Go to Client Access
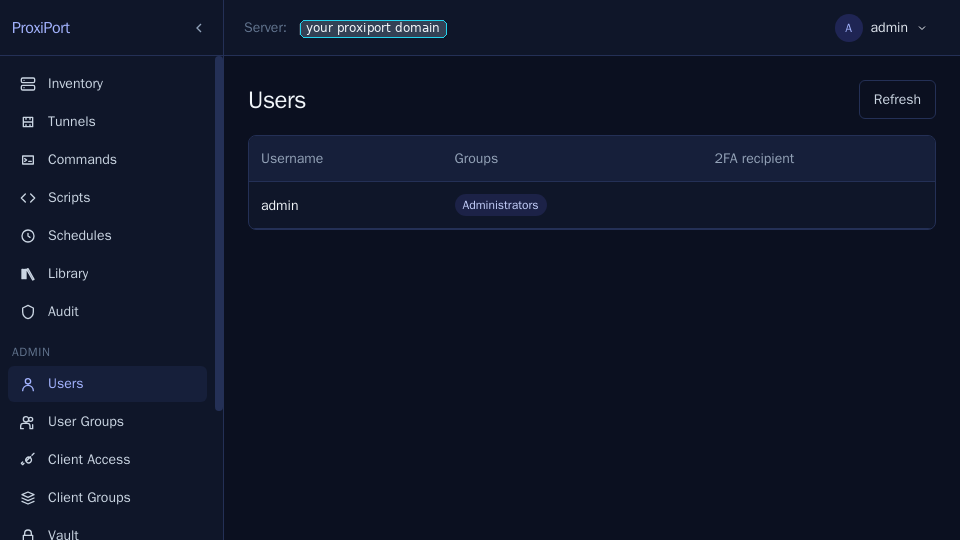 (107, 460)
